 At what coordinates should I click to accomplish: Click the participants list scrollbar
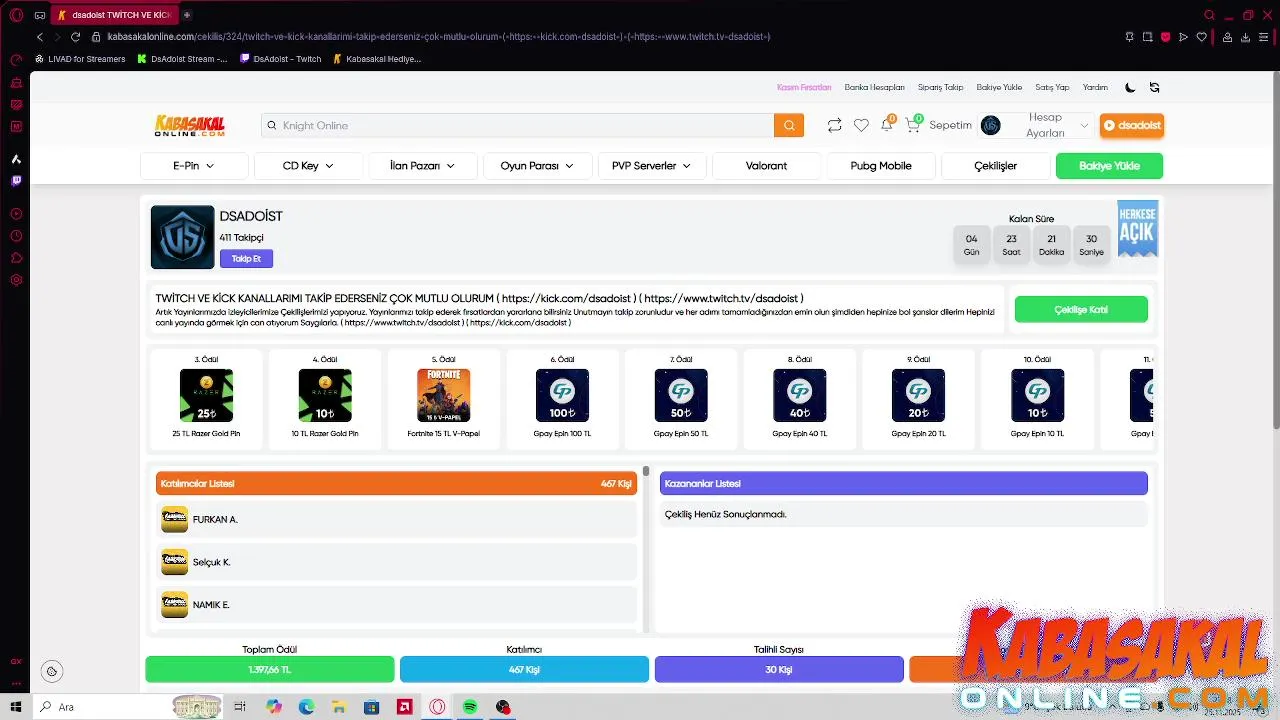[x=646, y=470]
